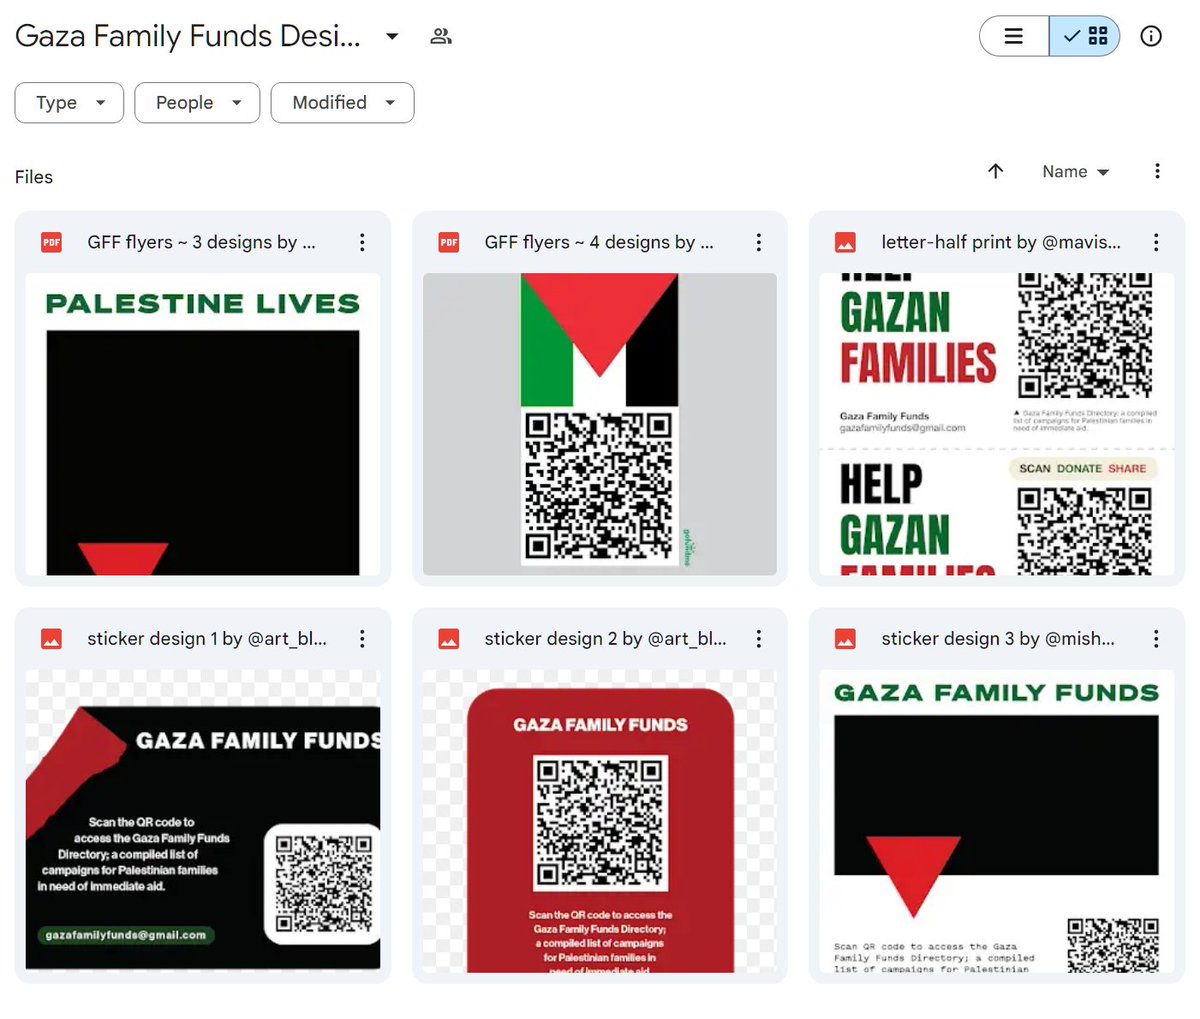The height and width of the screenshot is (1019, 1200).
Task: Open the folder details info icon
Action: tap(1152, 36)
